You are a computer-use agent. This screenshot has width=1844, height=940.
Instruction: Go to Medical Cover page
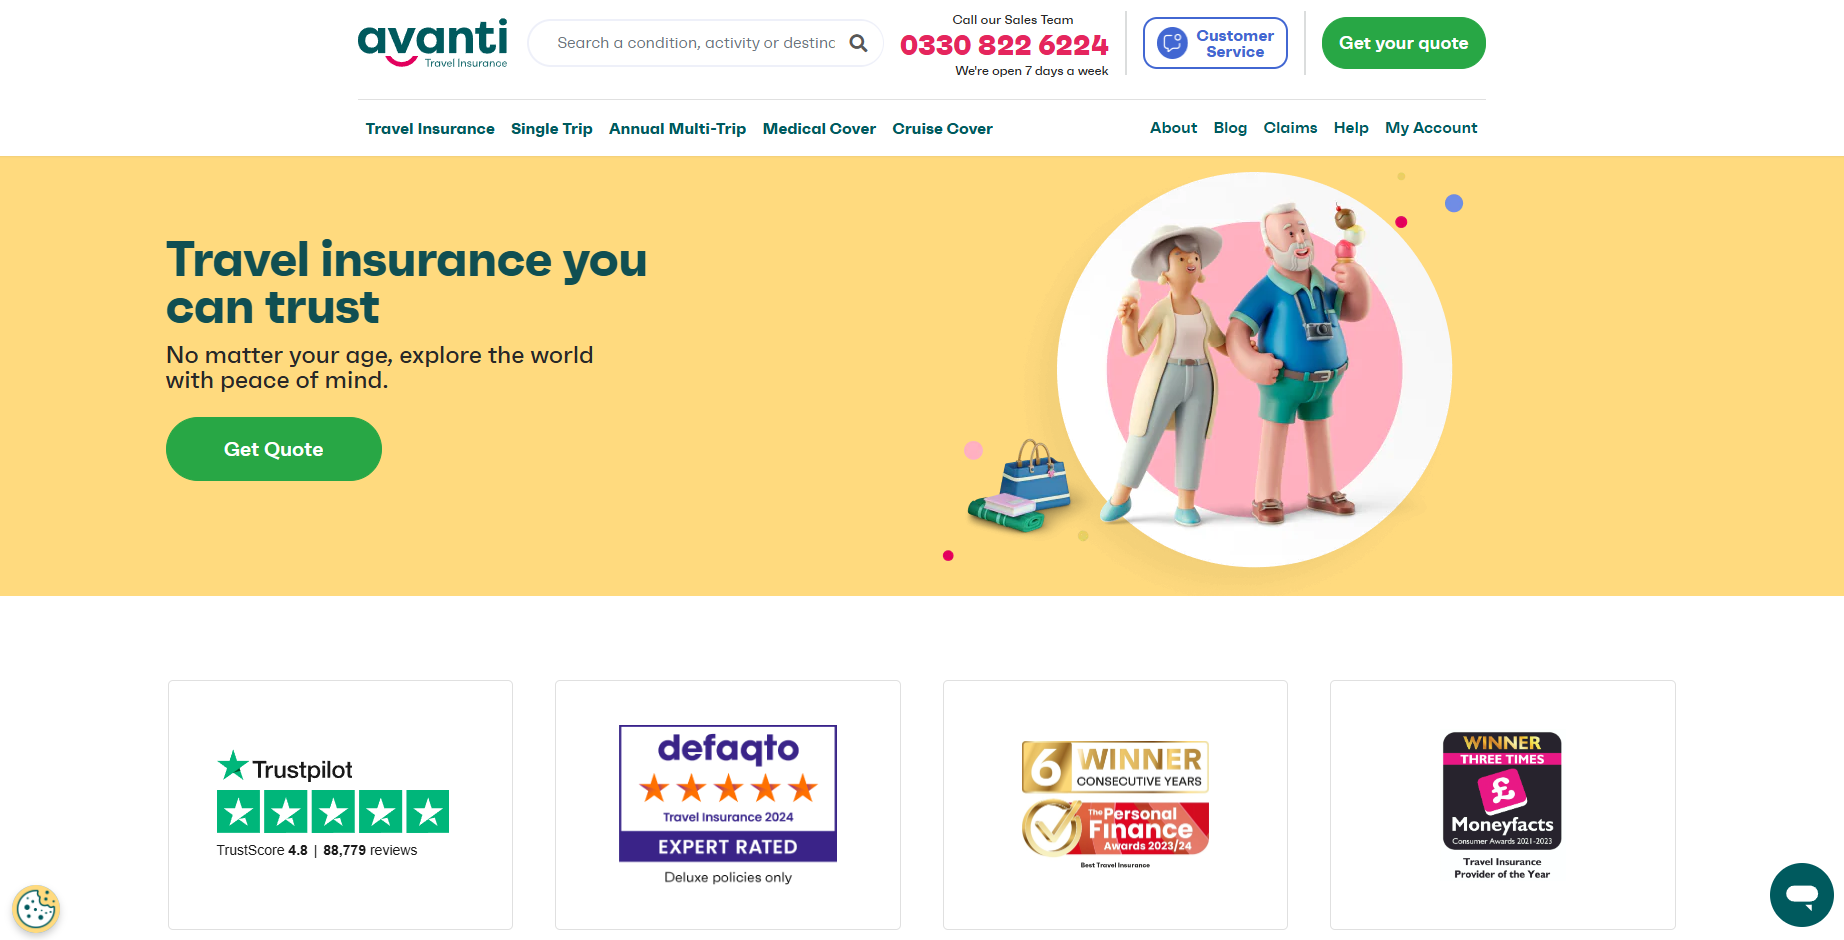pos(819,129)
